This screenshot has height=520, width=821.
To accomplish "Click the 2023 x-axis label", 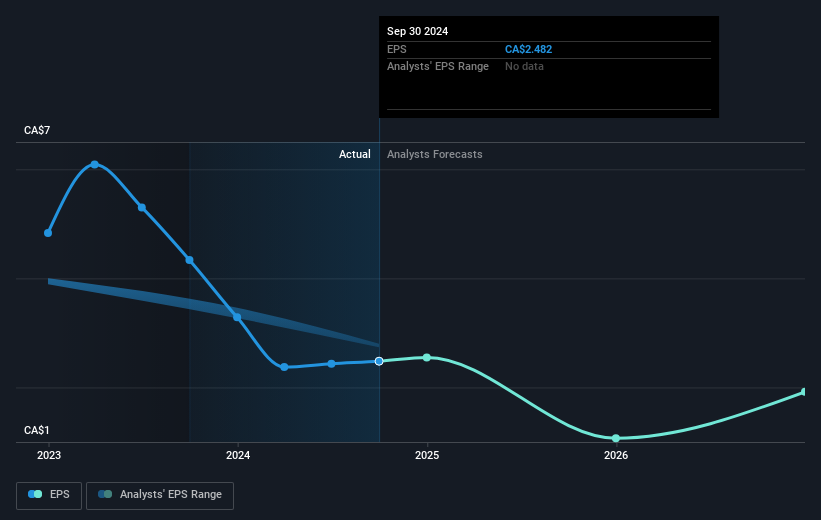I will coord(49,456).
